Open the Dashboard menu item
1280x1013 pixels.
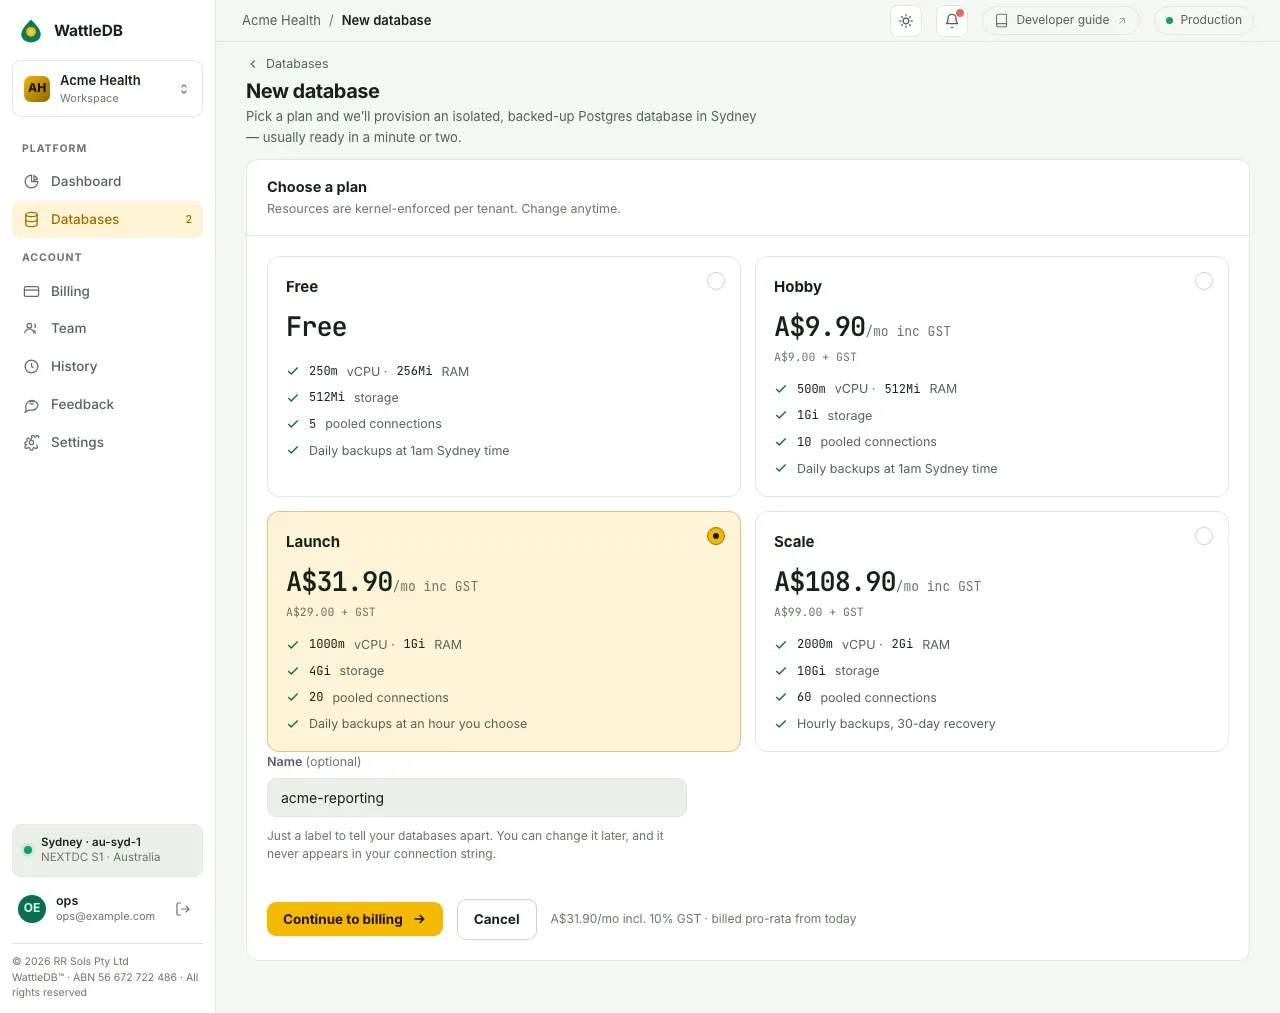point(107,182)
